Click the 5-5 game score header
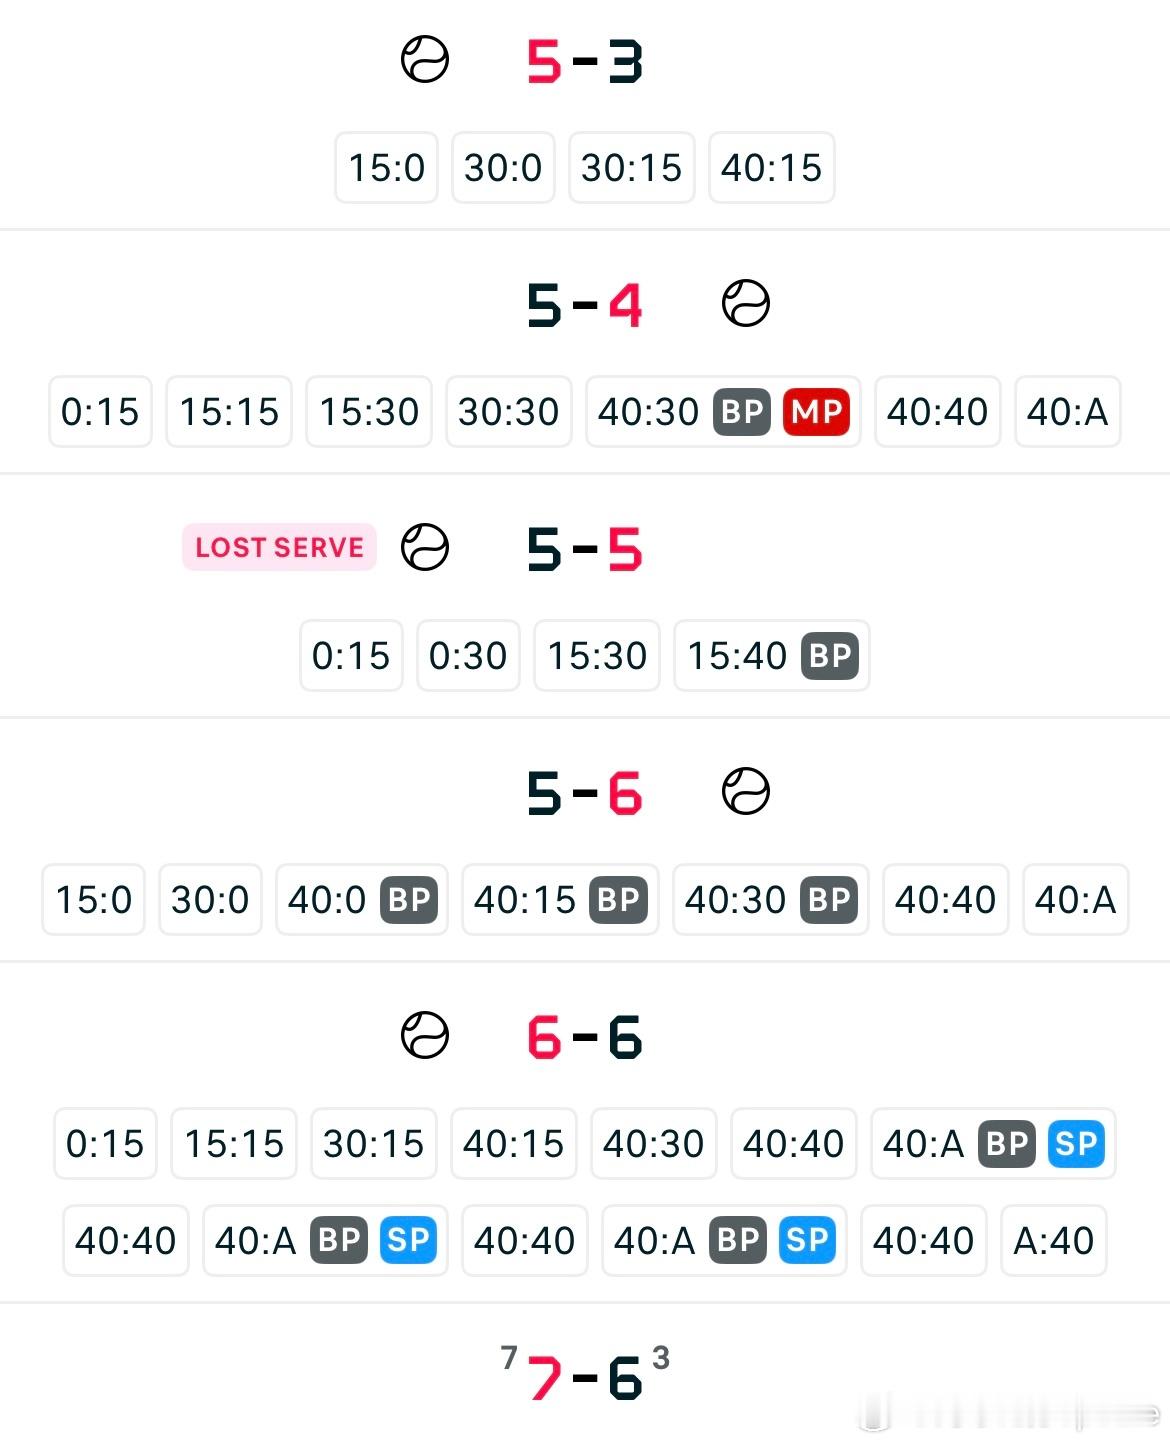1170x1444 pixels. tap(585, 549)
